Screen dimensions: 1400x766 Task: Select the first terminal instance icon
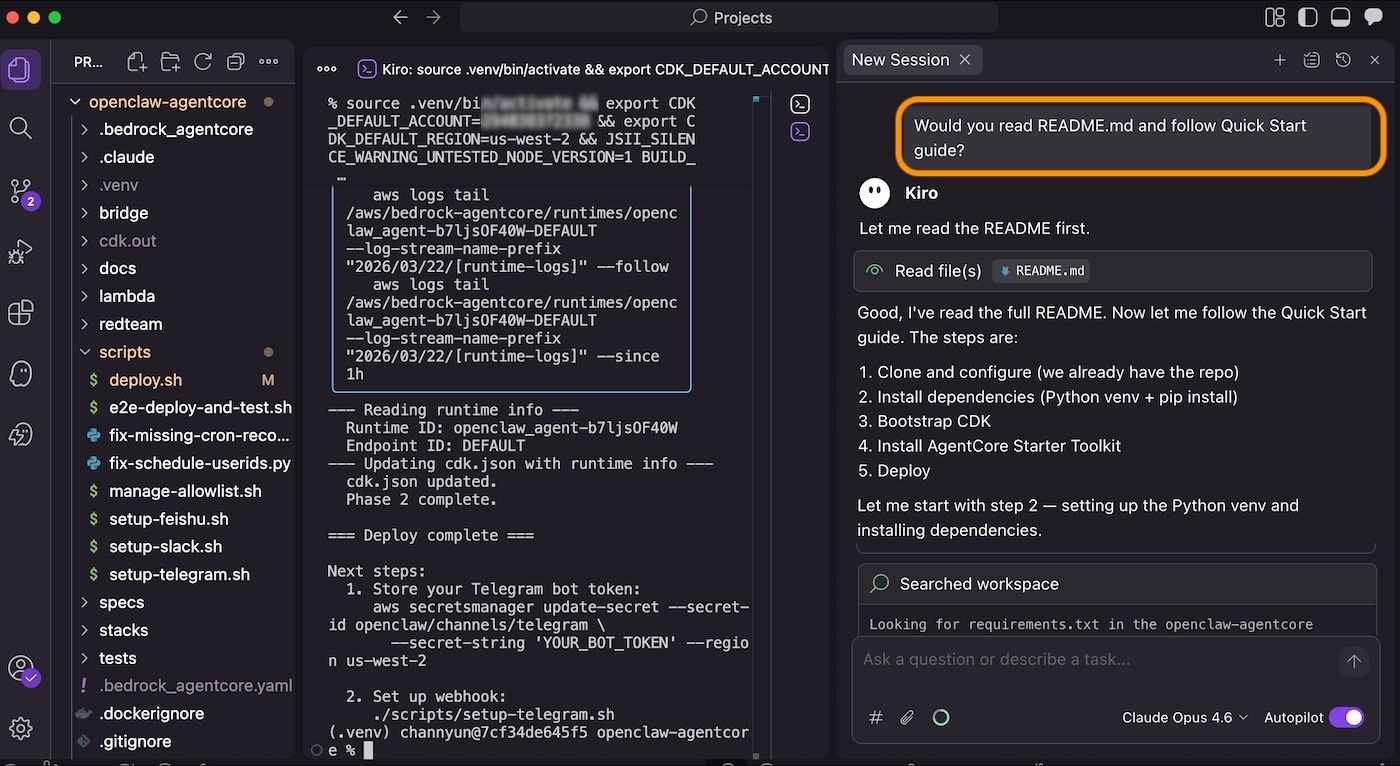[800, 104]
